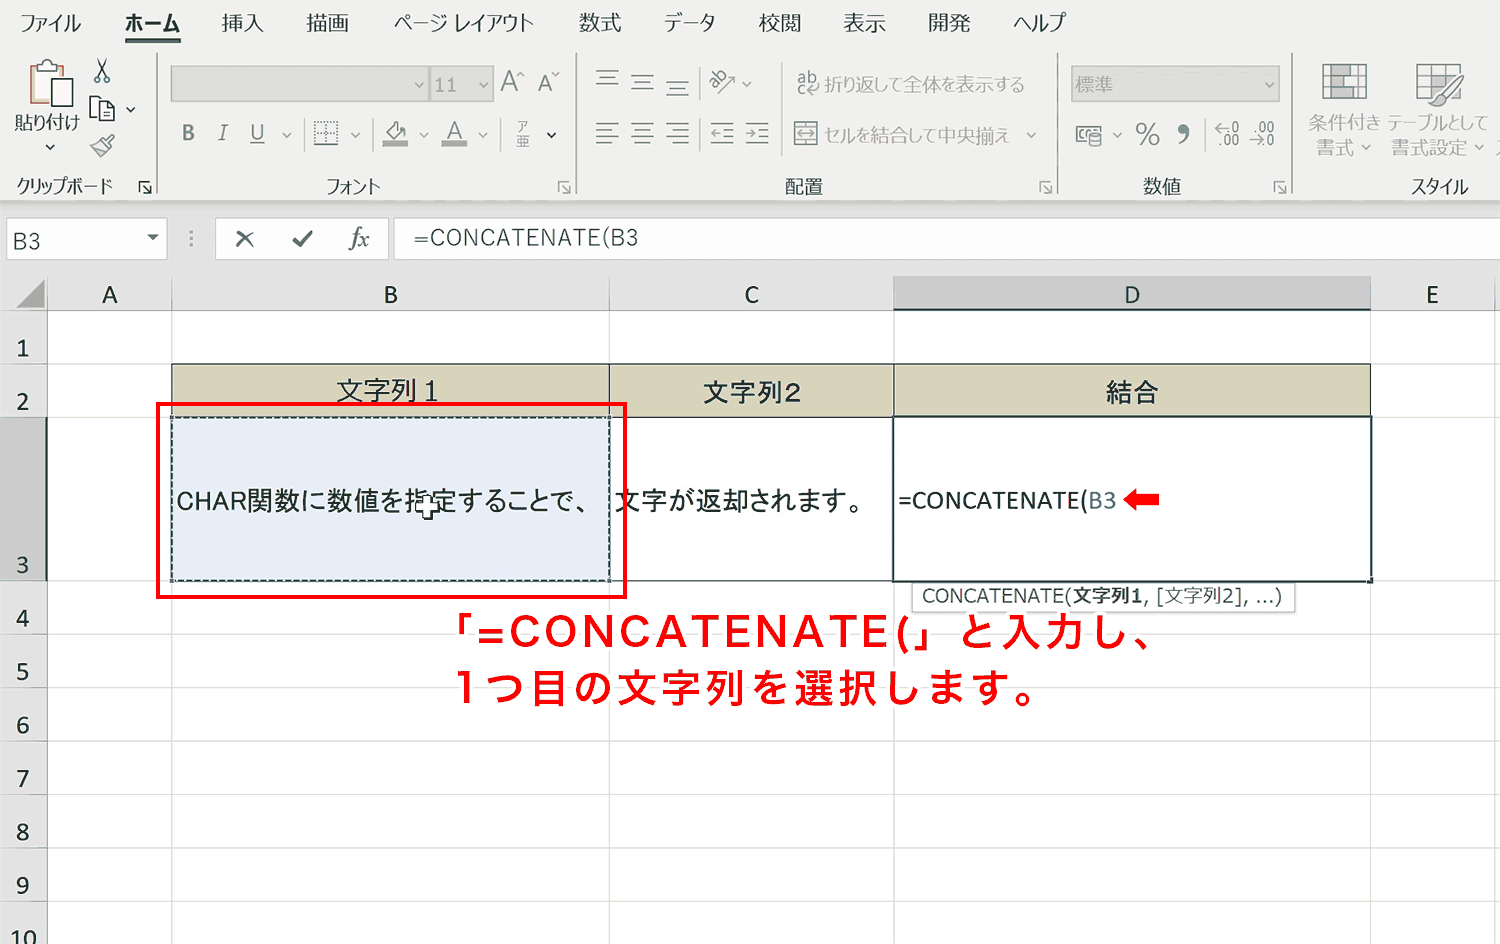Open the ファイル tab
This screenshot has height=944, width=1500.
50,23
